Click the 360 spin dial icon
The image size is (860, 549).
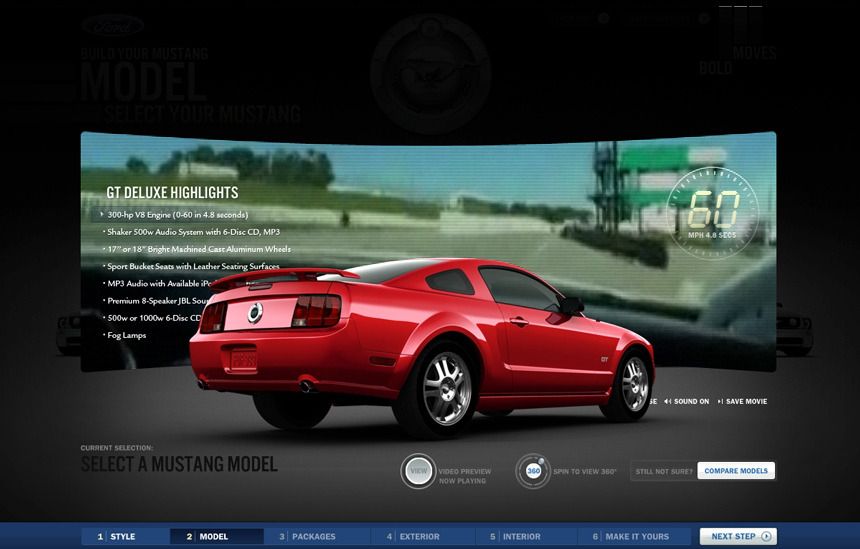(533, 471)
